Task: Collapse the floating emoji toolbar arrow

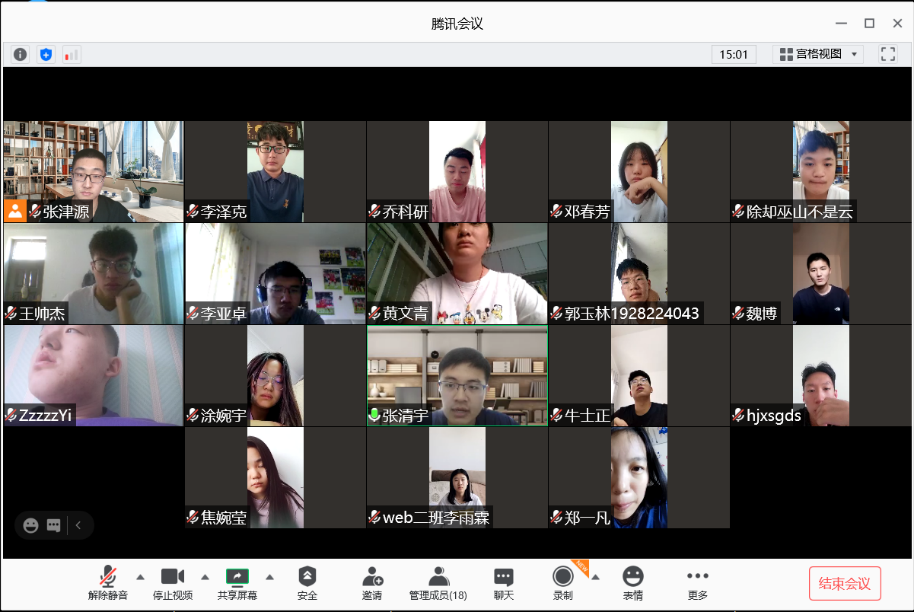Action: click(78, 525)
